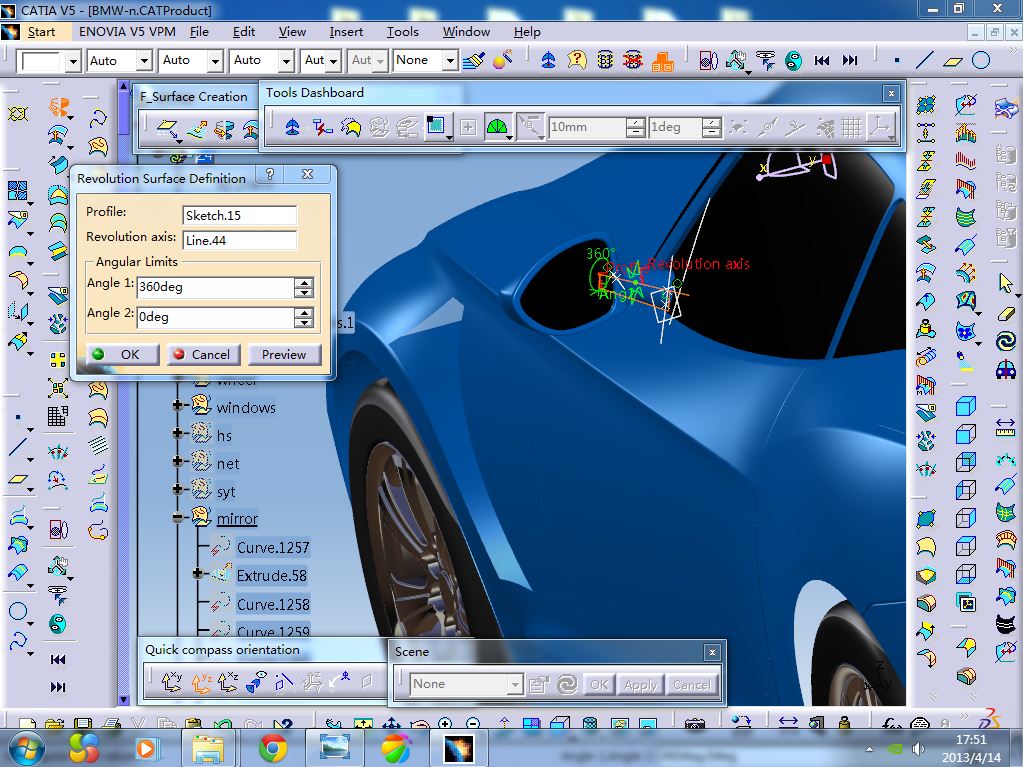Open the Insert menu
This screenshot has height=767, width=1023.
click(x=346, y=31)
